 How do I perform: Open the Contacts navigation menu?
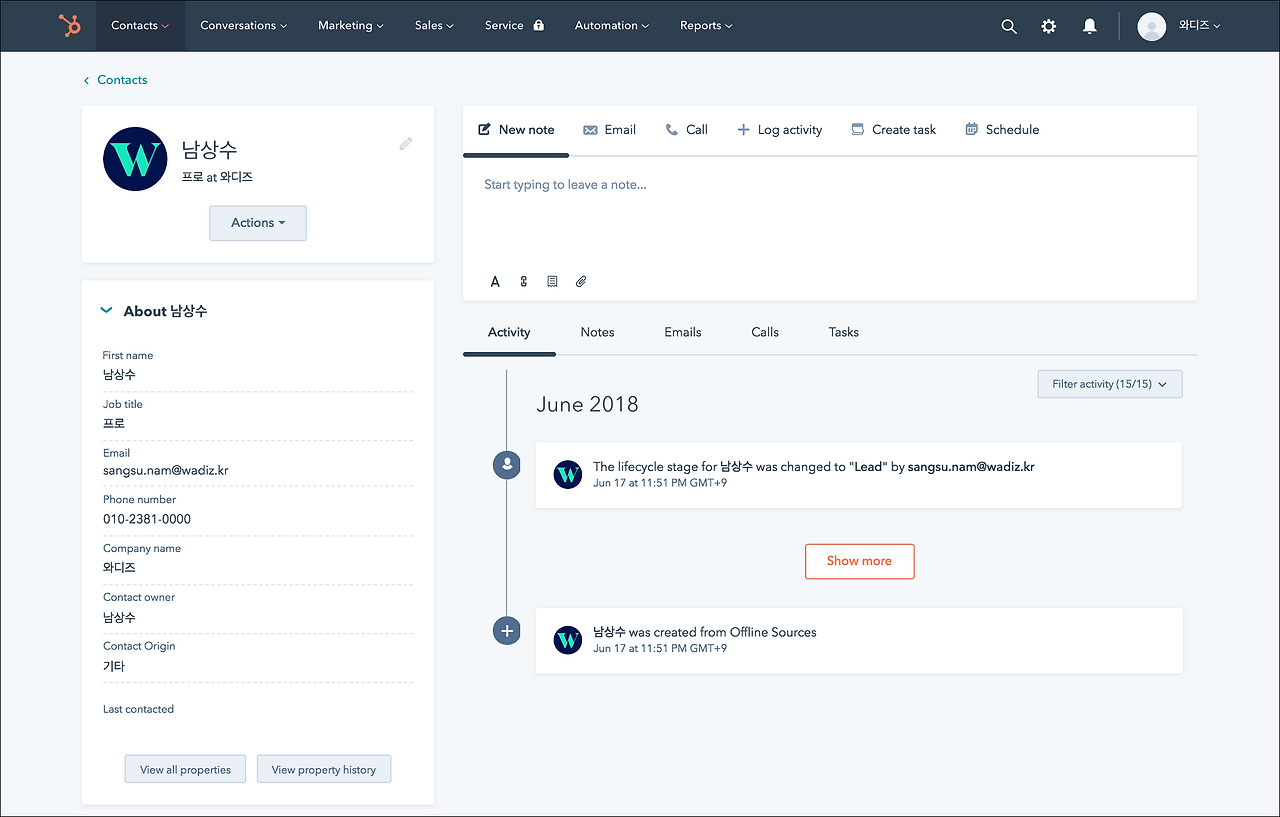pyautogui.click(x=140, y=26)
